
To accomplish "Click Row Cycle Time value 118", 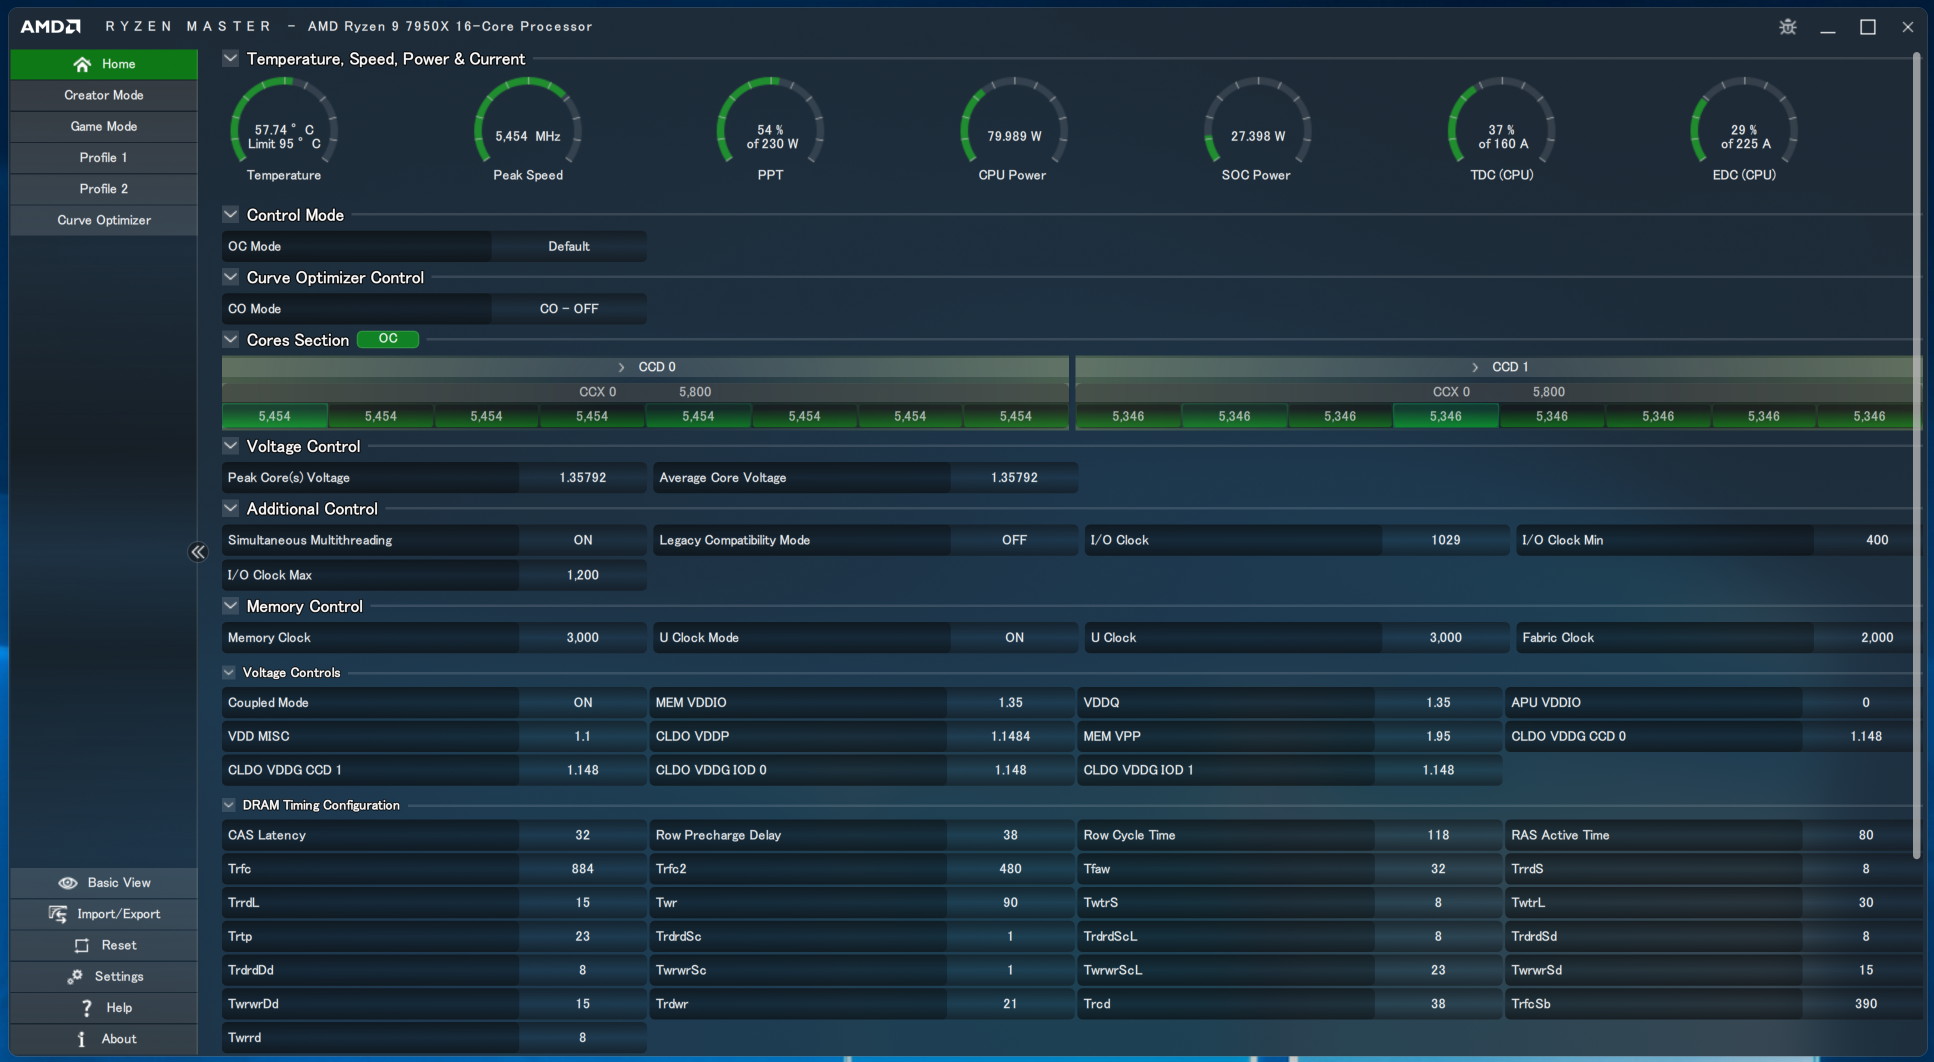I will click(x=1438, y=835).
